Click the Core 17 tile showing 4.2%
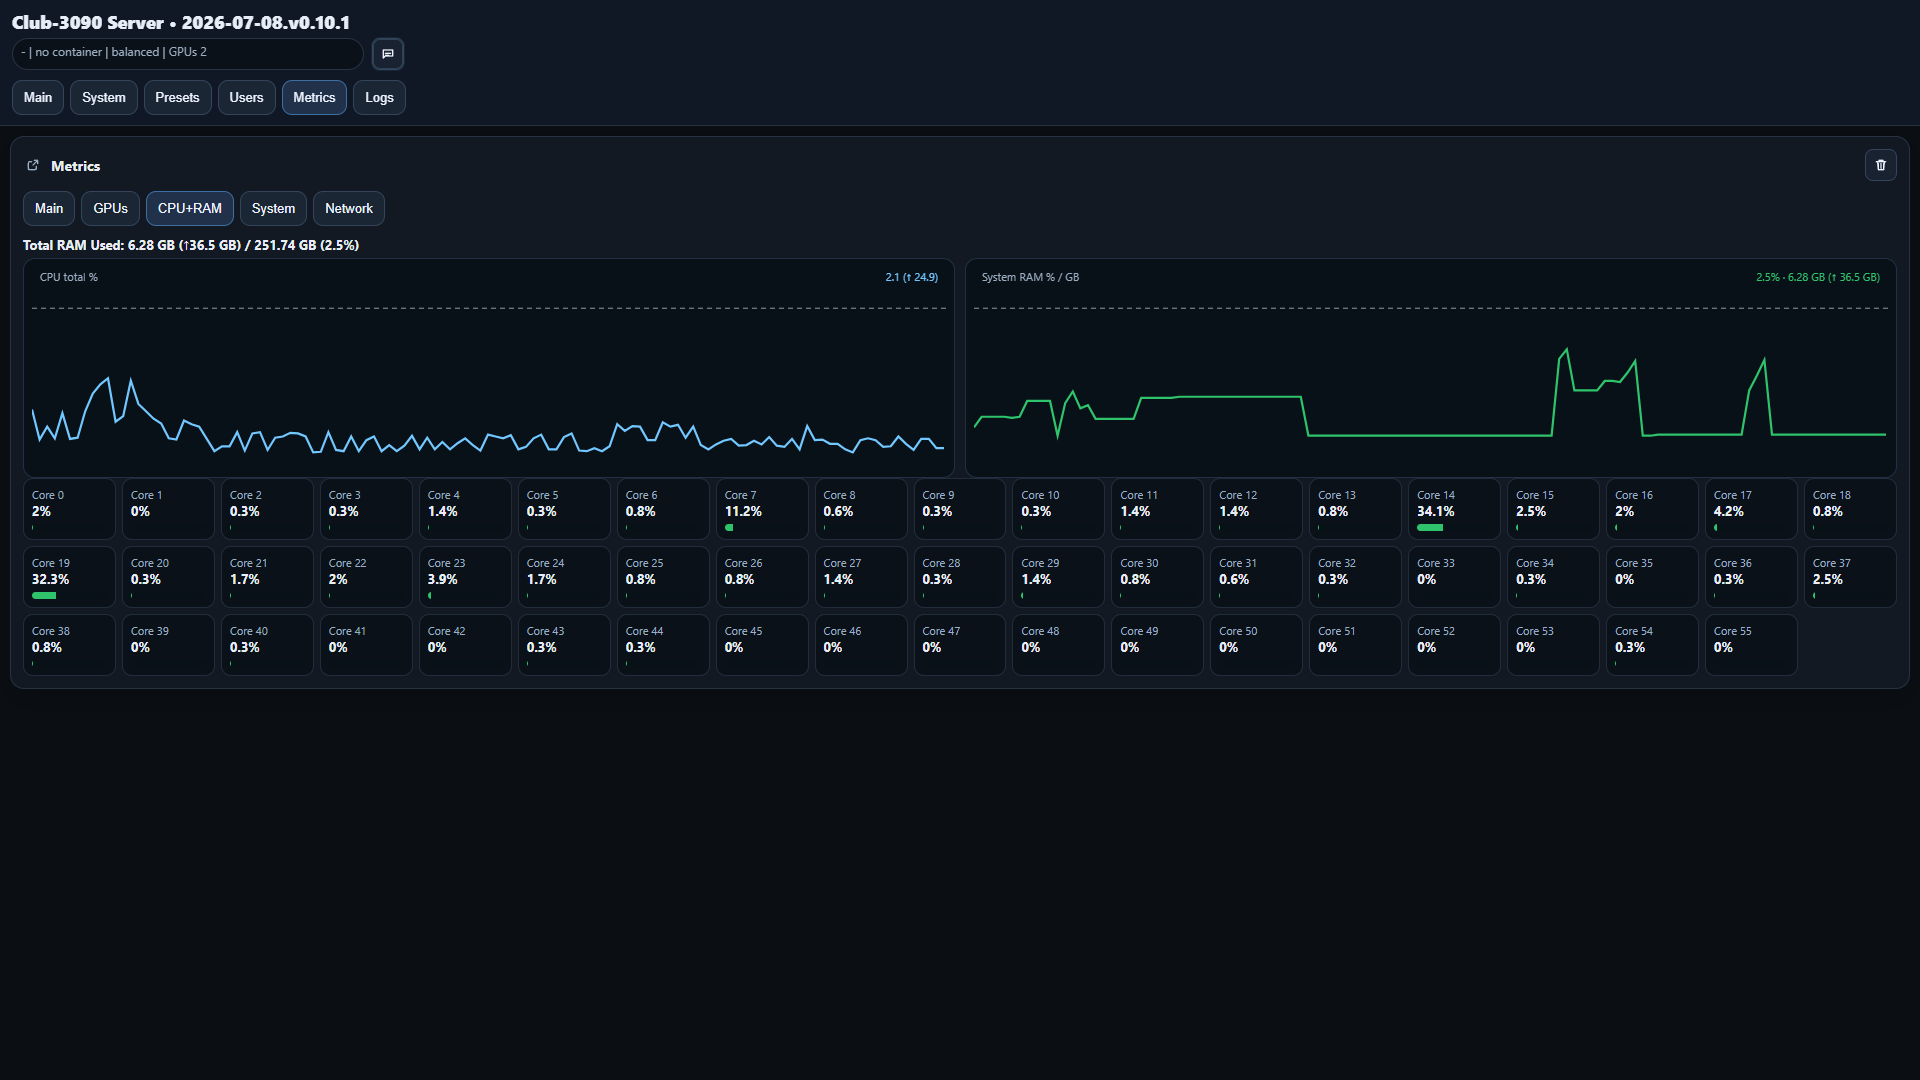Image resolution: width=1920 pixels, height=1080 pixels. [x=1751, y=509]
